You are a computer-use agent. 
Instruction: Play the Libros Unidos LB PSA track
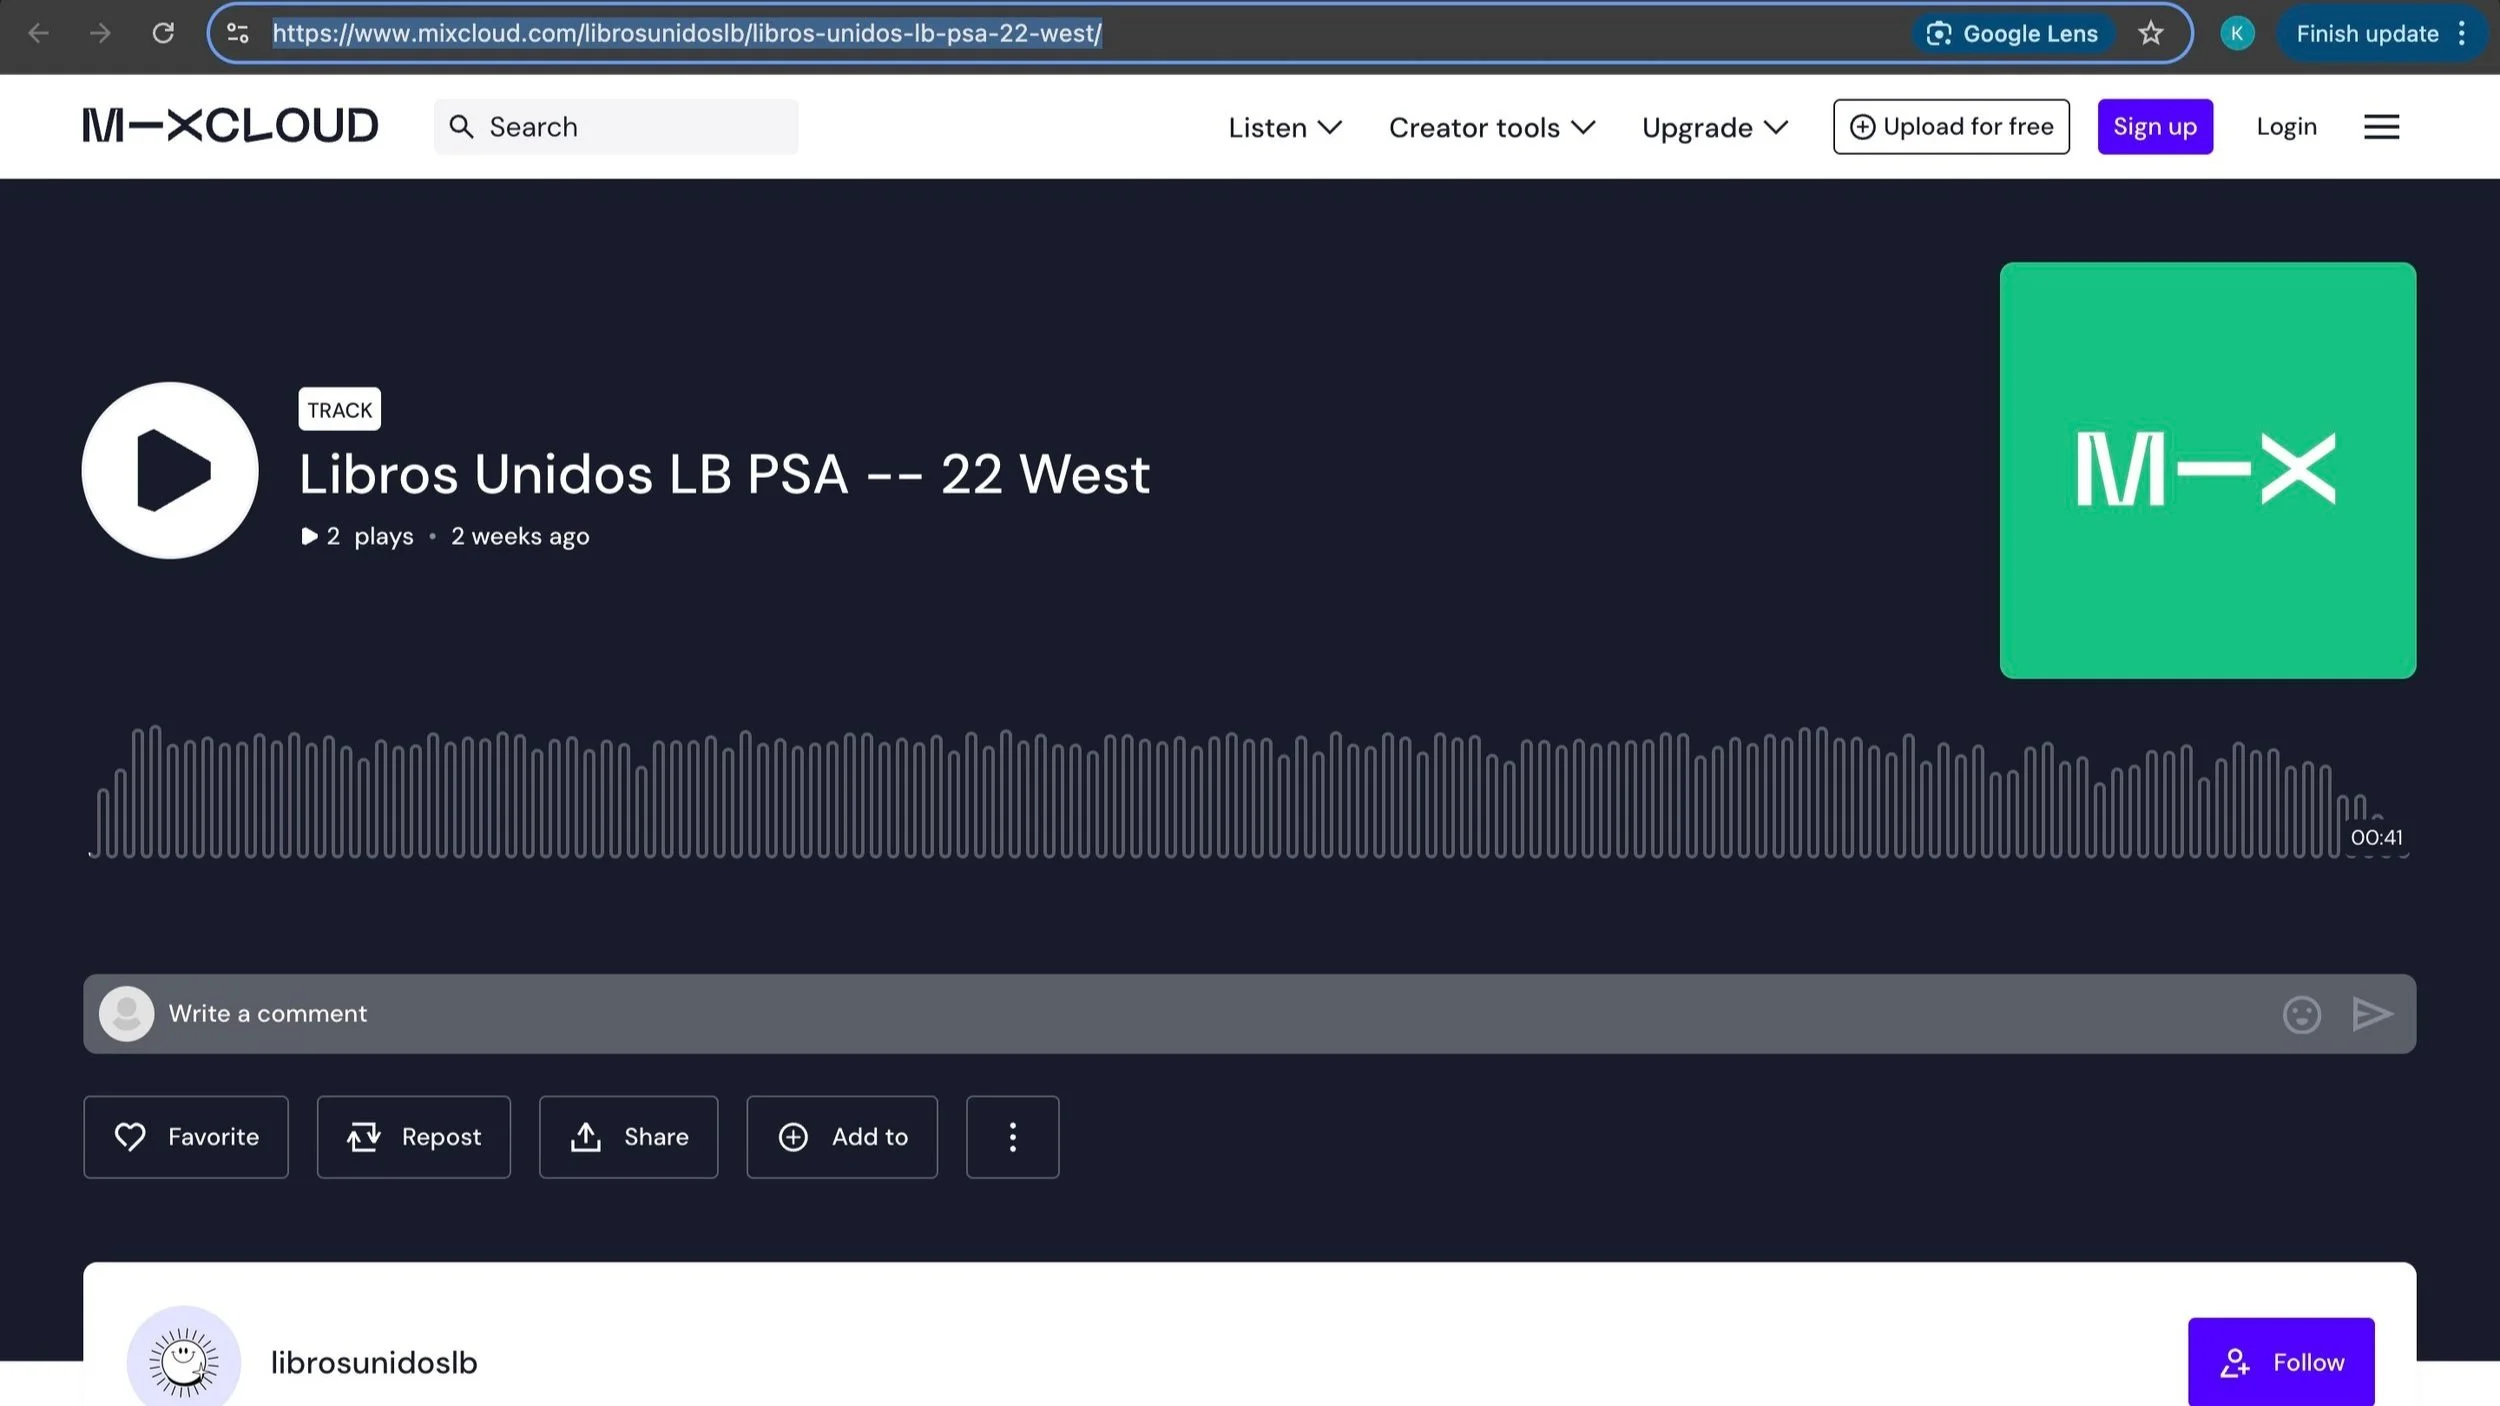click(x=170, y=470)
